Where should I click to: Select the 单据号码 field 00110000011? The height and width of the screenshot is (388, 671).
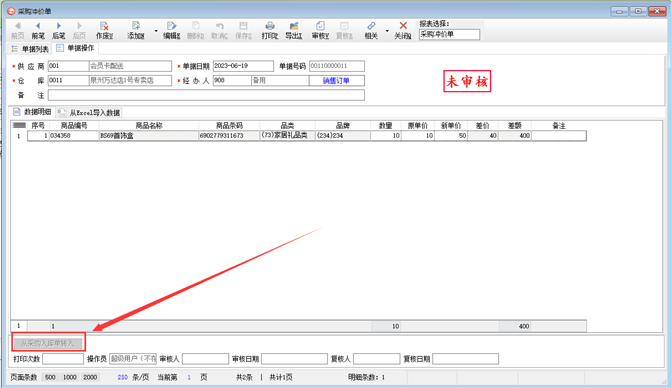pyautogui.click(x=337, y=66)
